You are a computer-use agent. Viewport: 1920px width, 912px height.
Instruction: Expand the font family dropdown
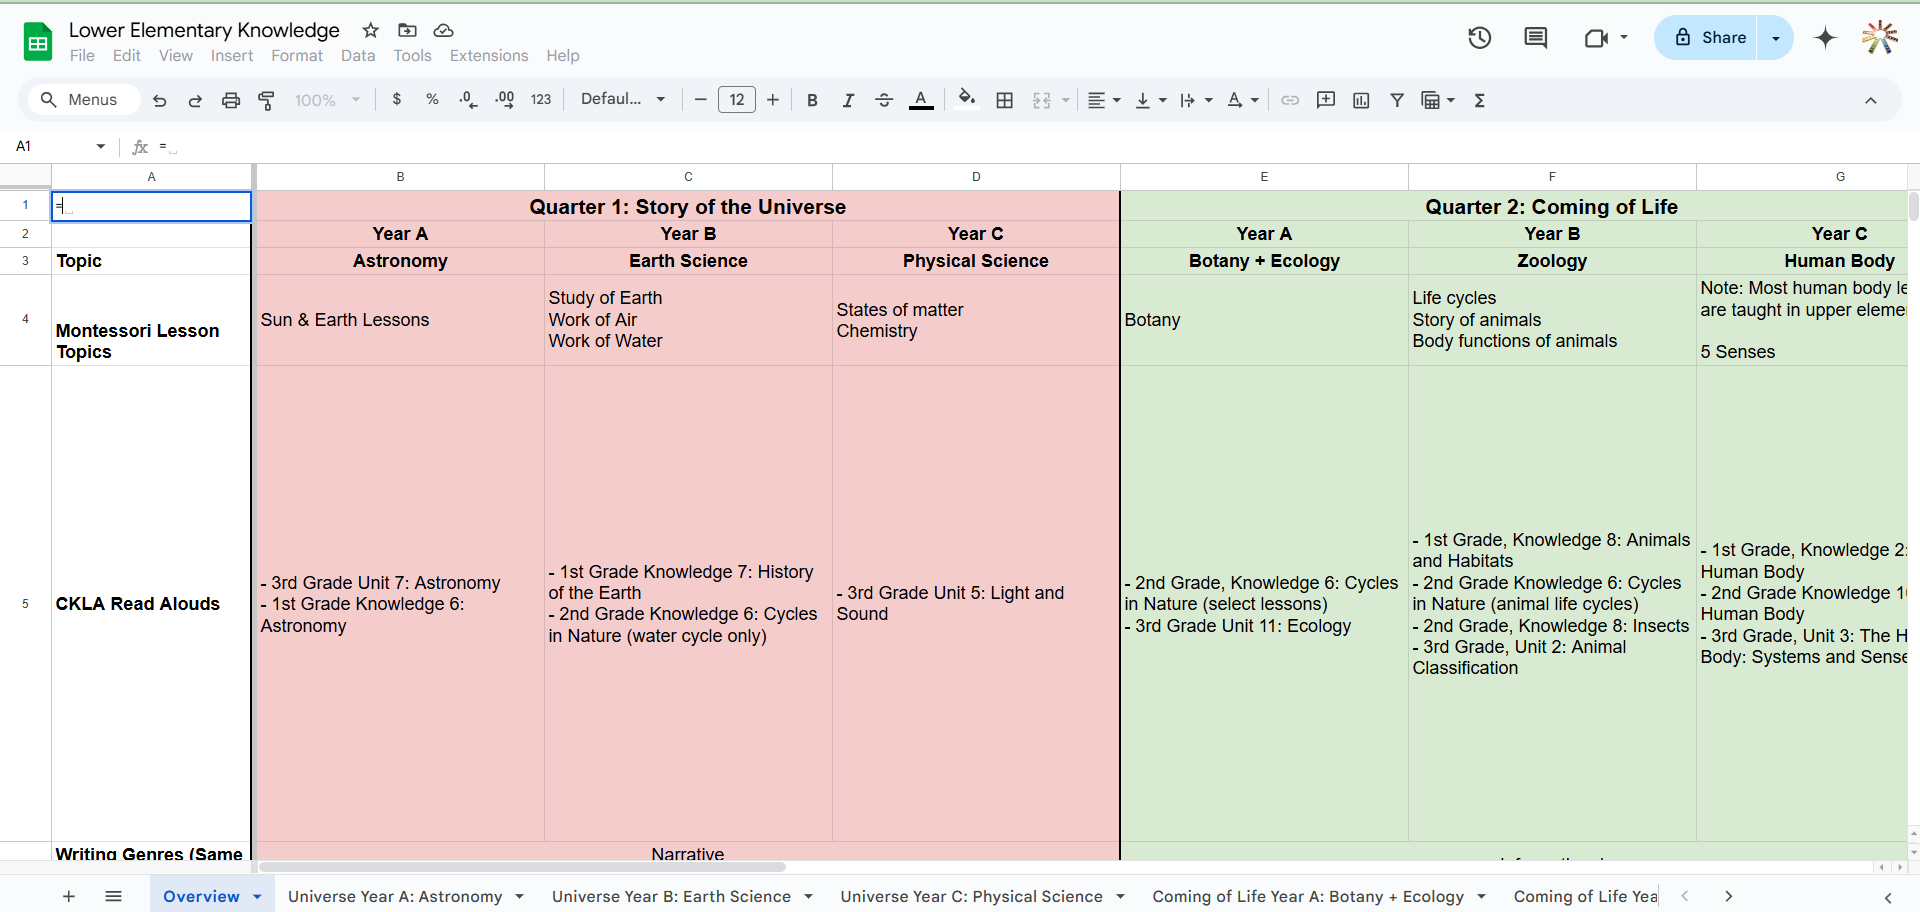623,99
